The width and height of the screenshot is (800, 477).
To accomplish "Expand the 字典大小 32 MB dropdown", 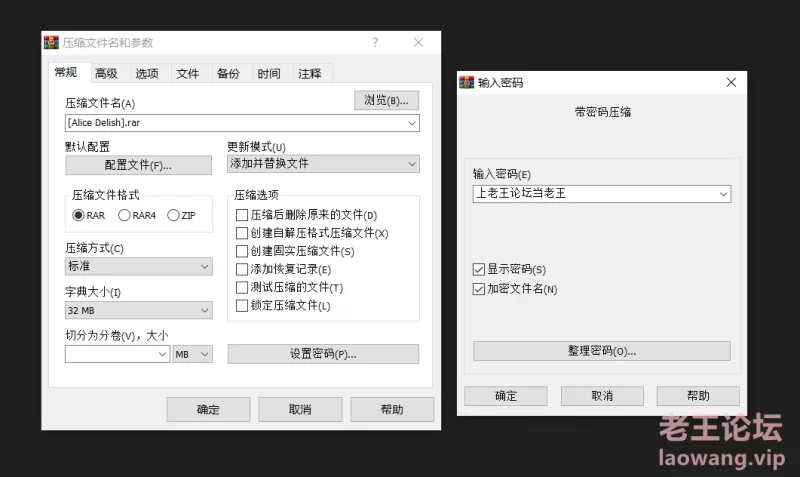I will (x=205, y=311).
